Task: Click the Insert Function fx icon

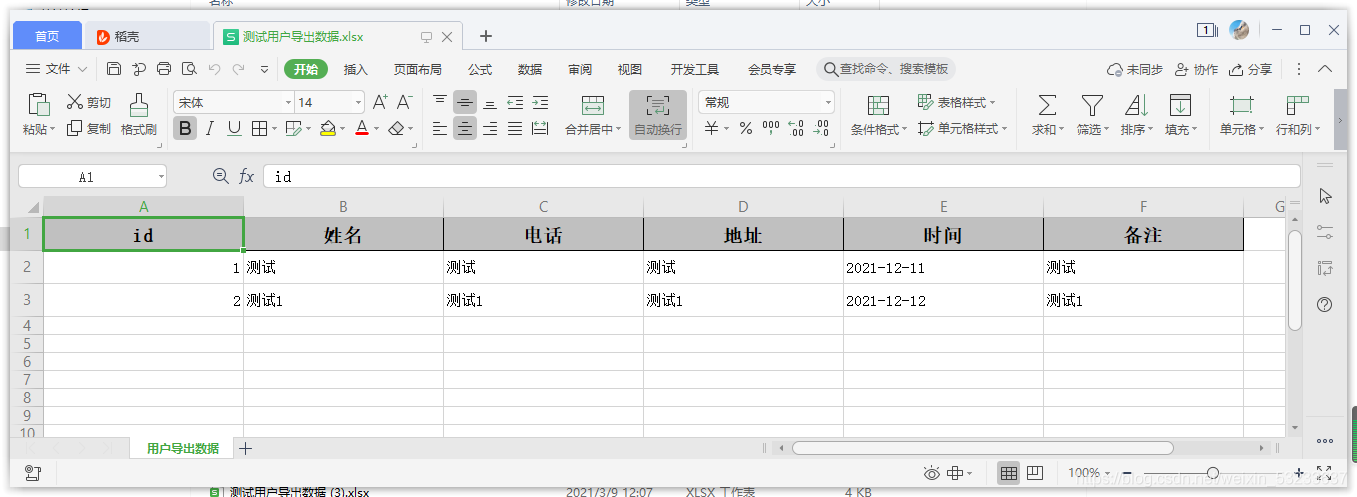Action: [x=246, y=176]
